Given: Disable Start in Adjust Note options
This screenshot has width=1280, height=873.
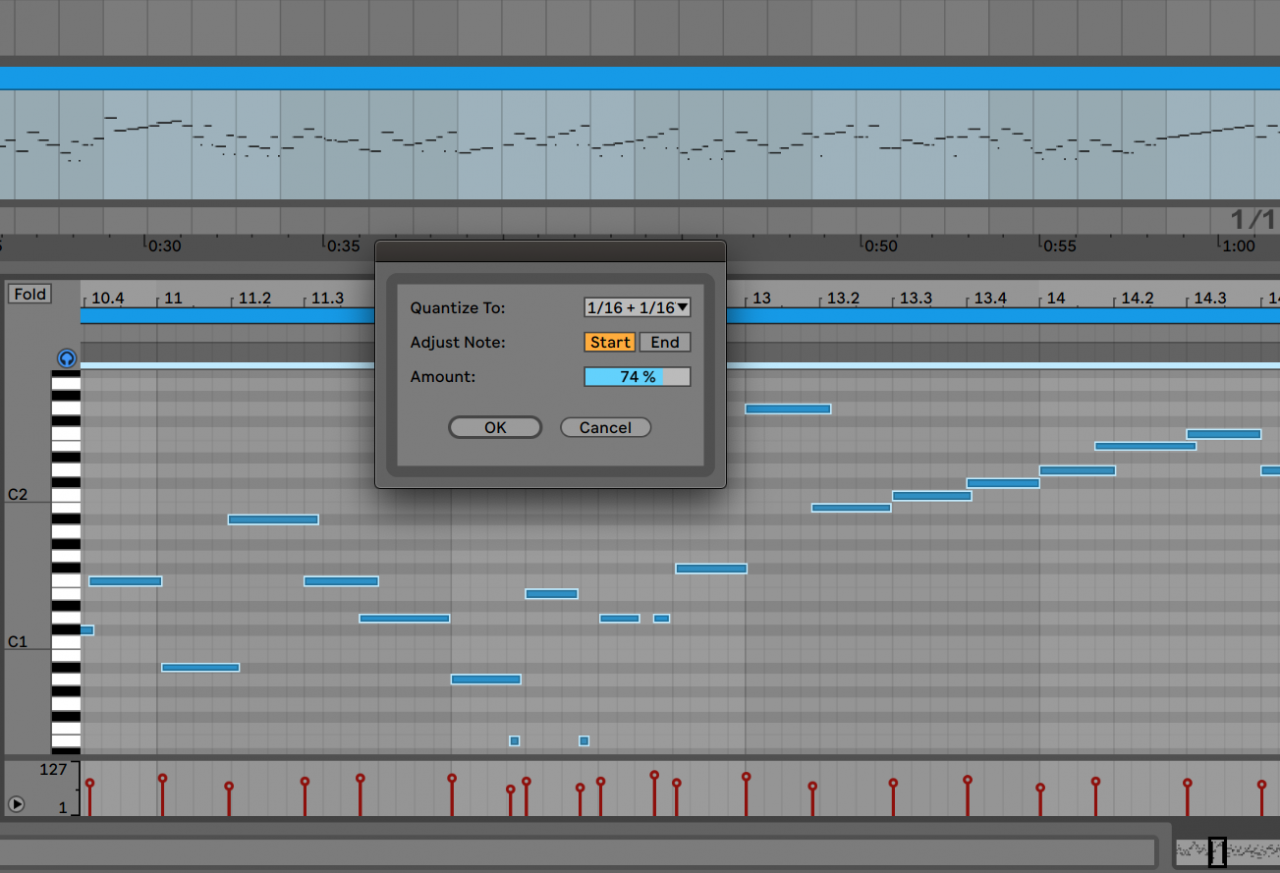Looking at the screenshot, I should click(x=609, y=342).
